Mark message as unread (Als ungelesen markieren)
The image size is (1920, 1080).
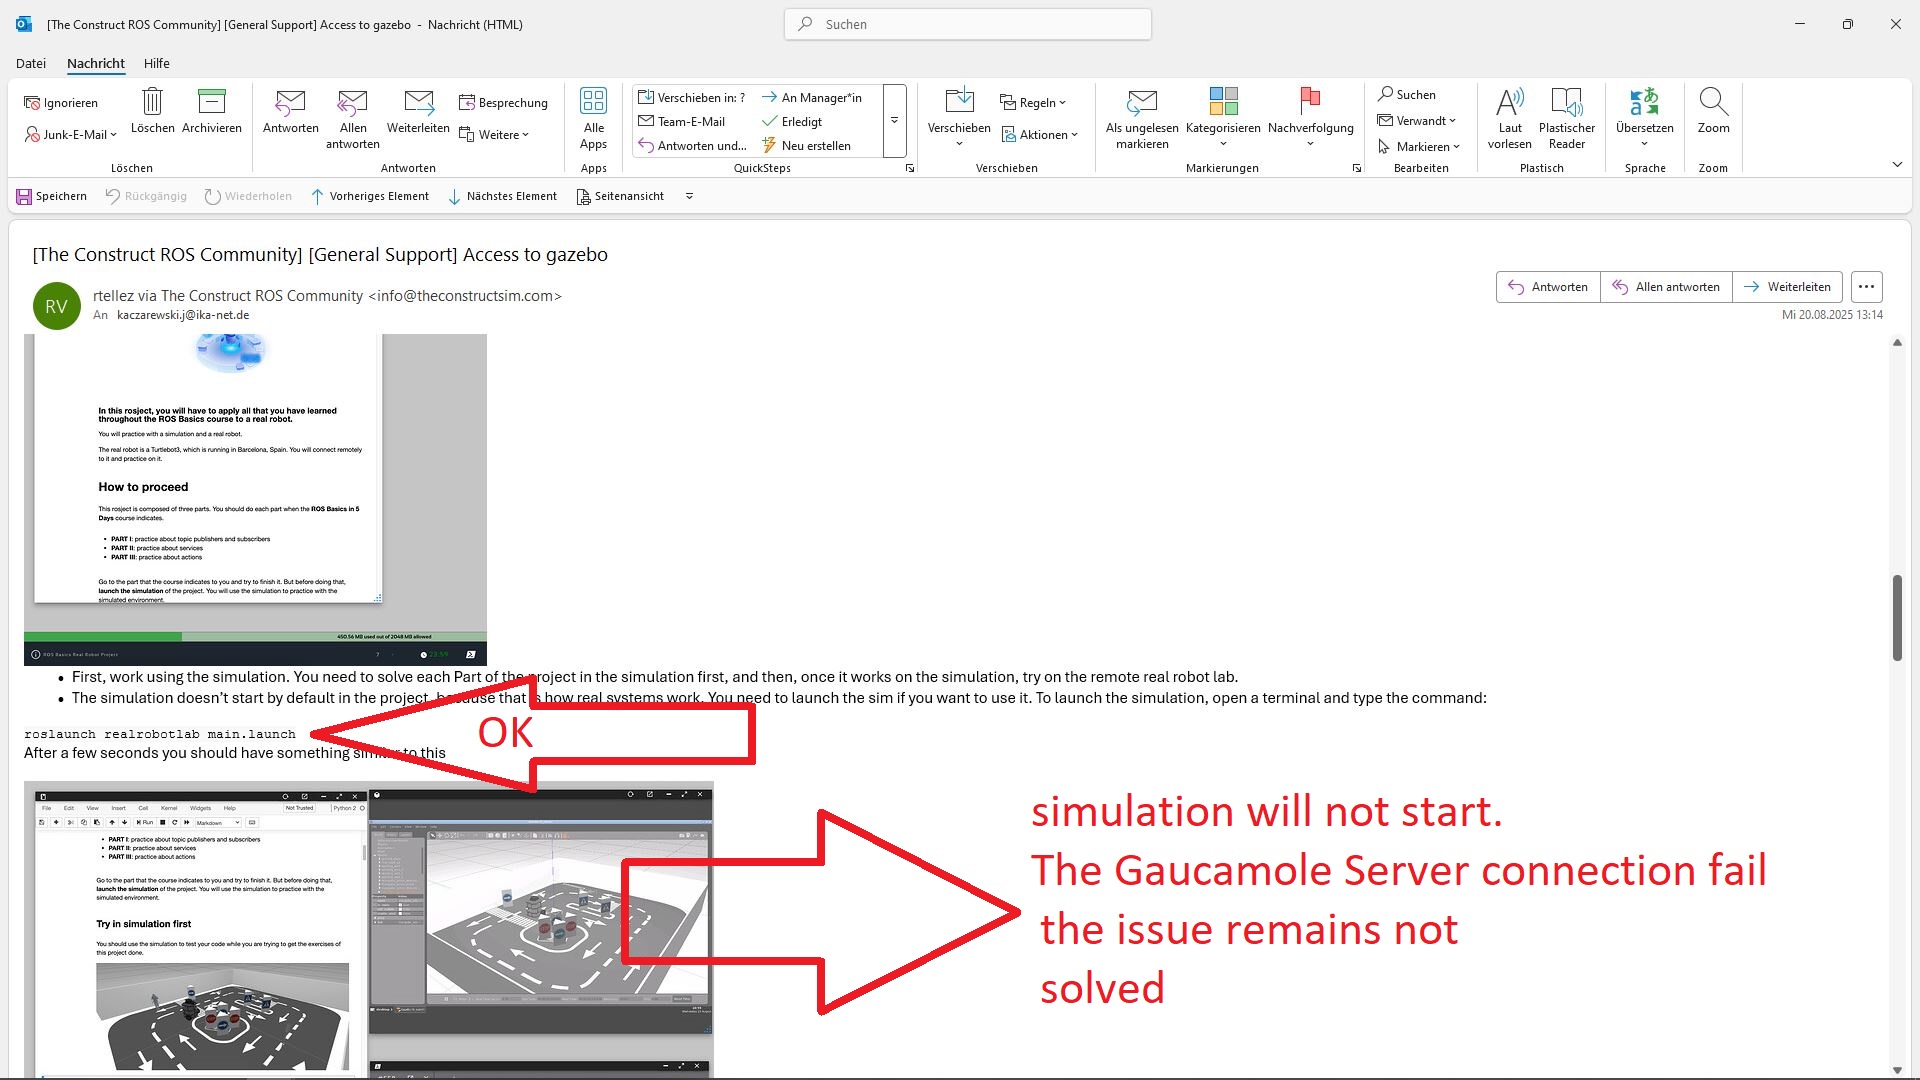[x=1142, y=103]
